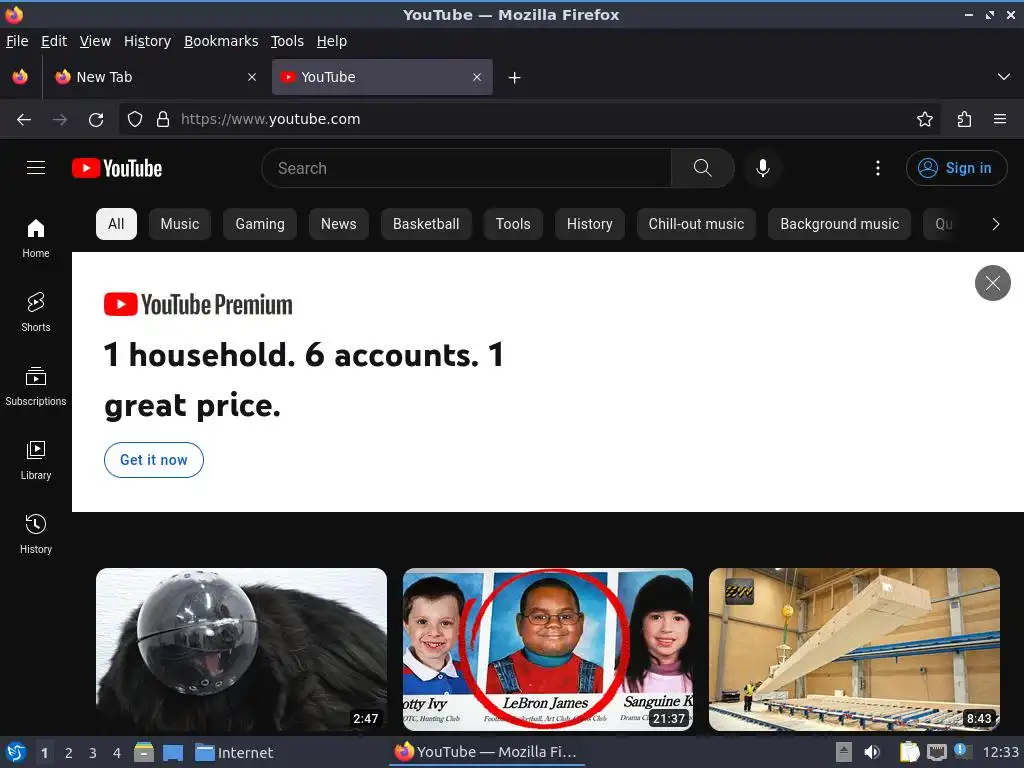Open Firefox View pinned icon
Viewport: 1024px width, 768px height.
pos(20,77)
